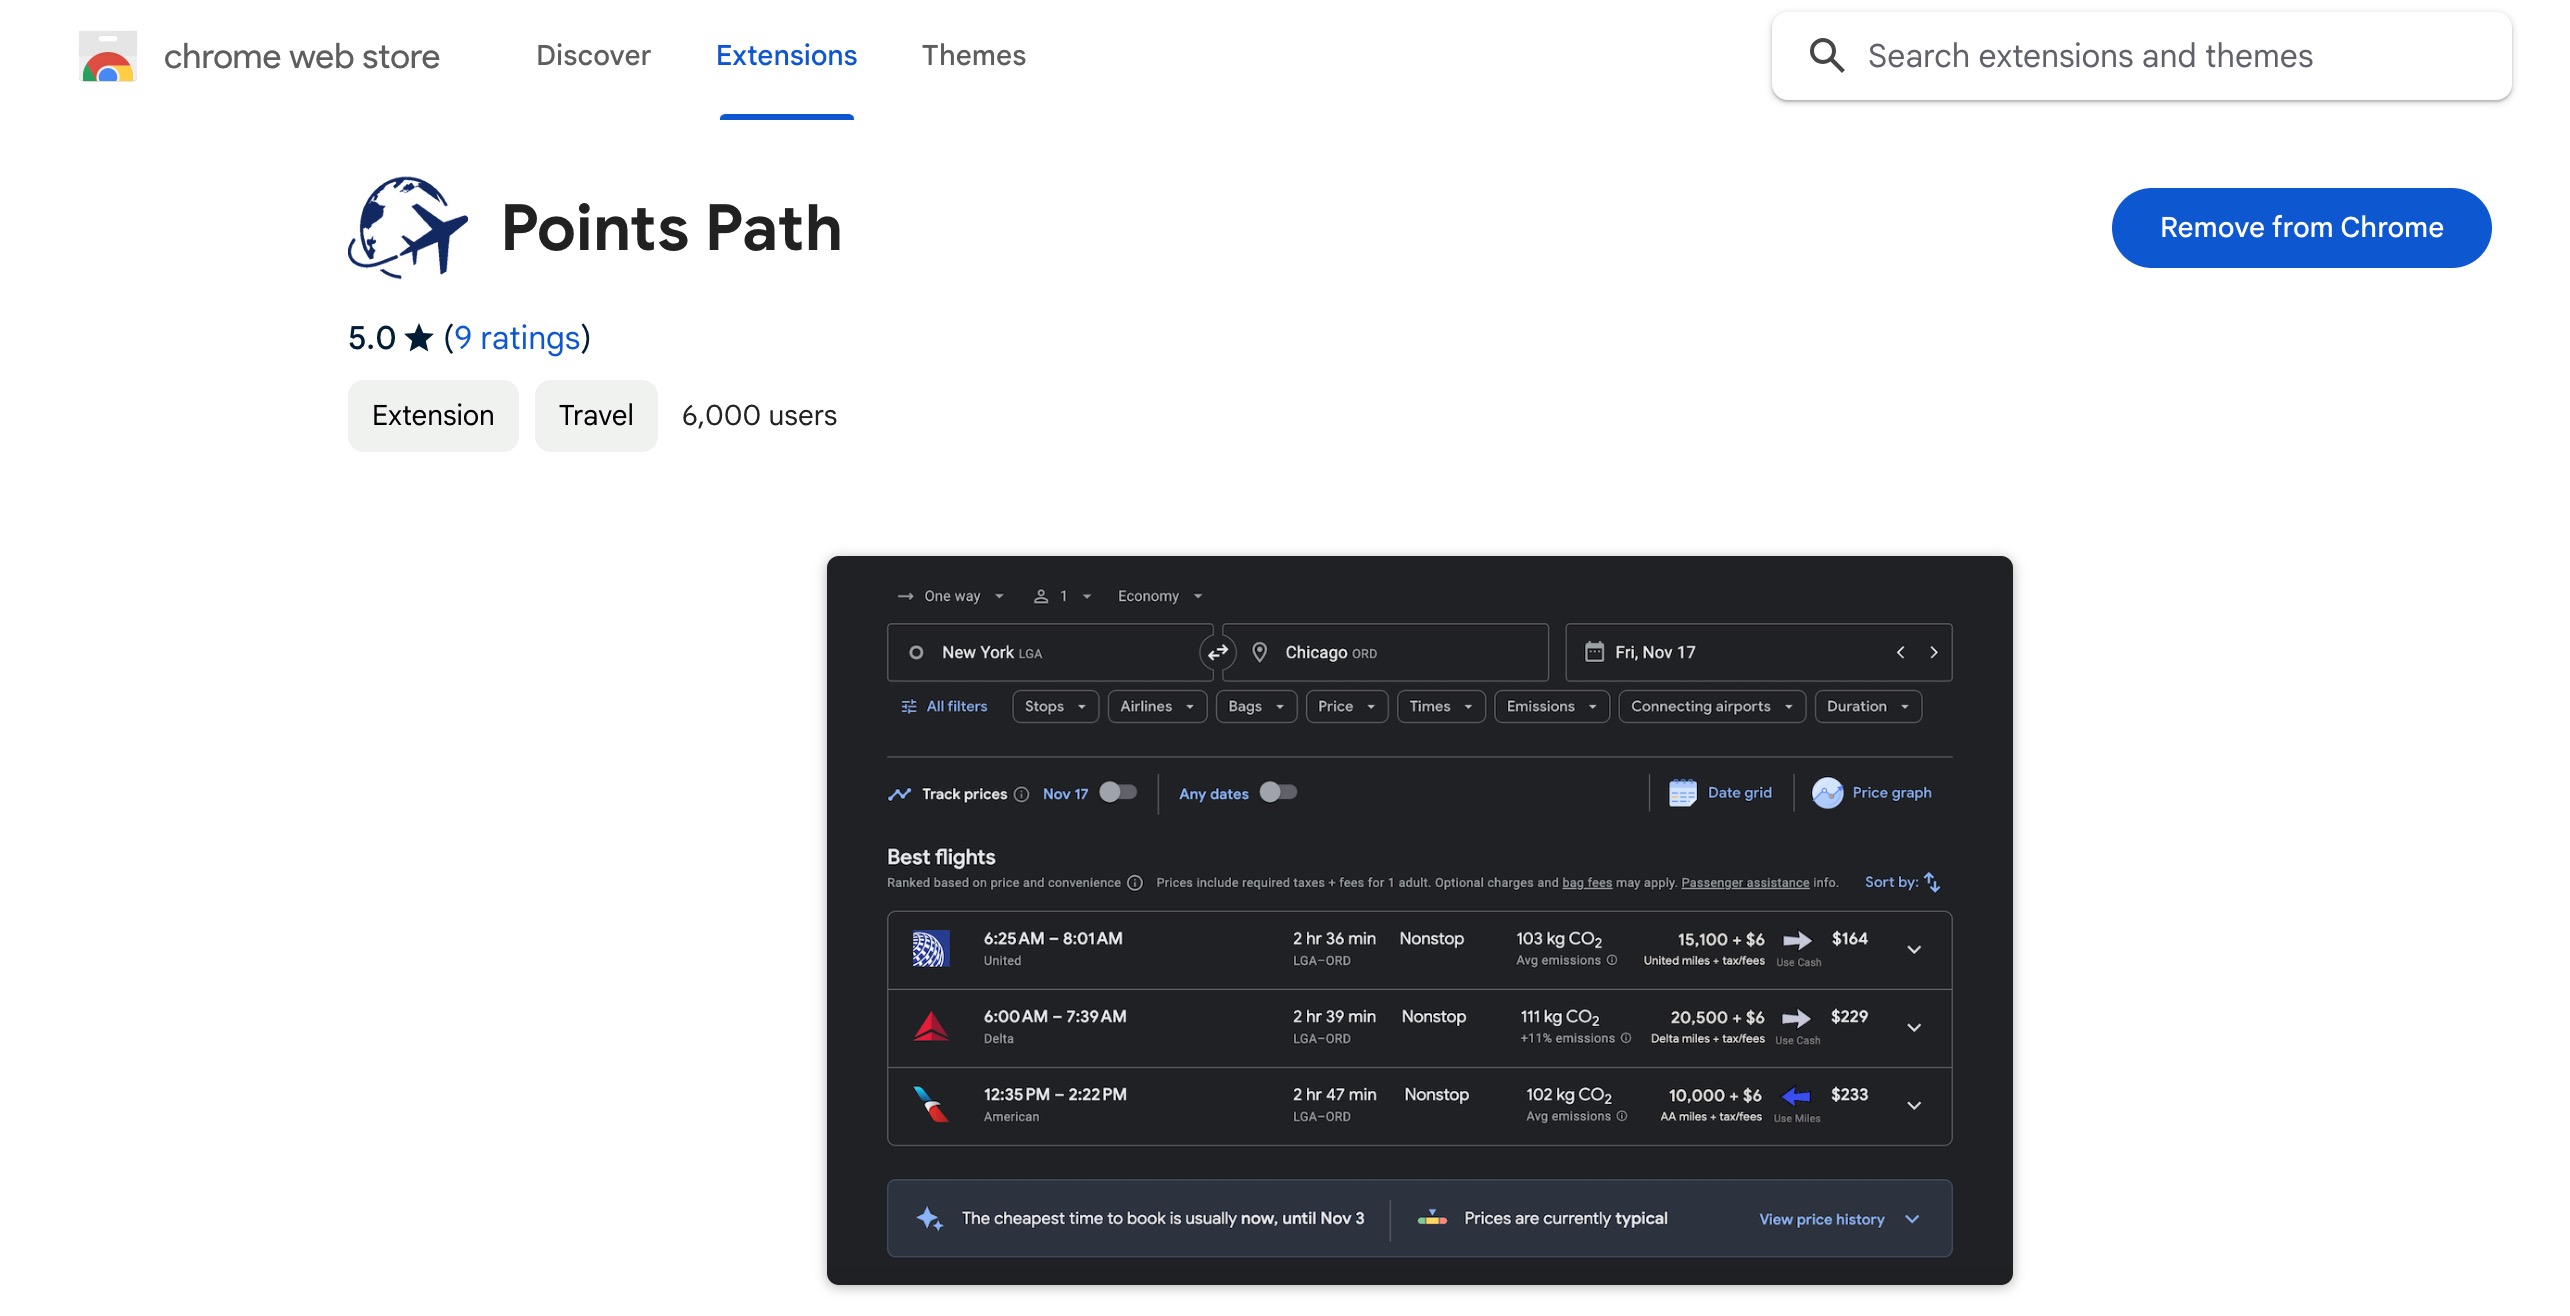Open the Economy cabin class dropdown
The height and width of the screenshot is (1316, 2570).
(1158, 595)
